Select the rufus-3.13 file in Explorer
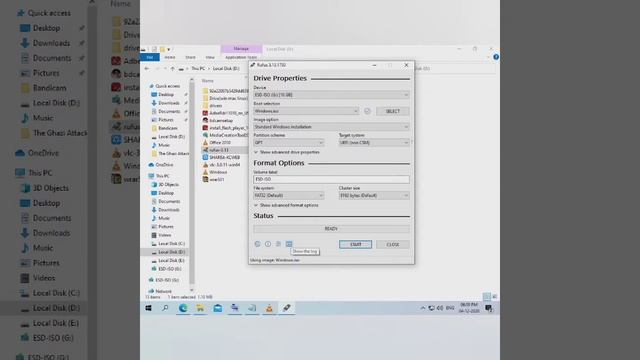Image resolution: width=640 pixels, height=360 pixels. pyautogui.click(x=219, y=150)
